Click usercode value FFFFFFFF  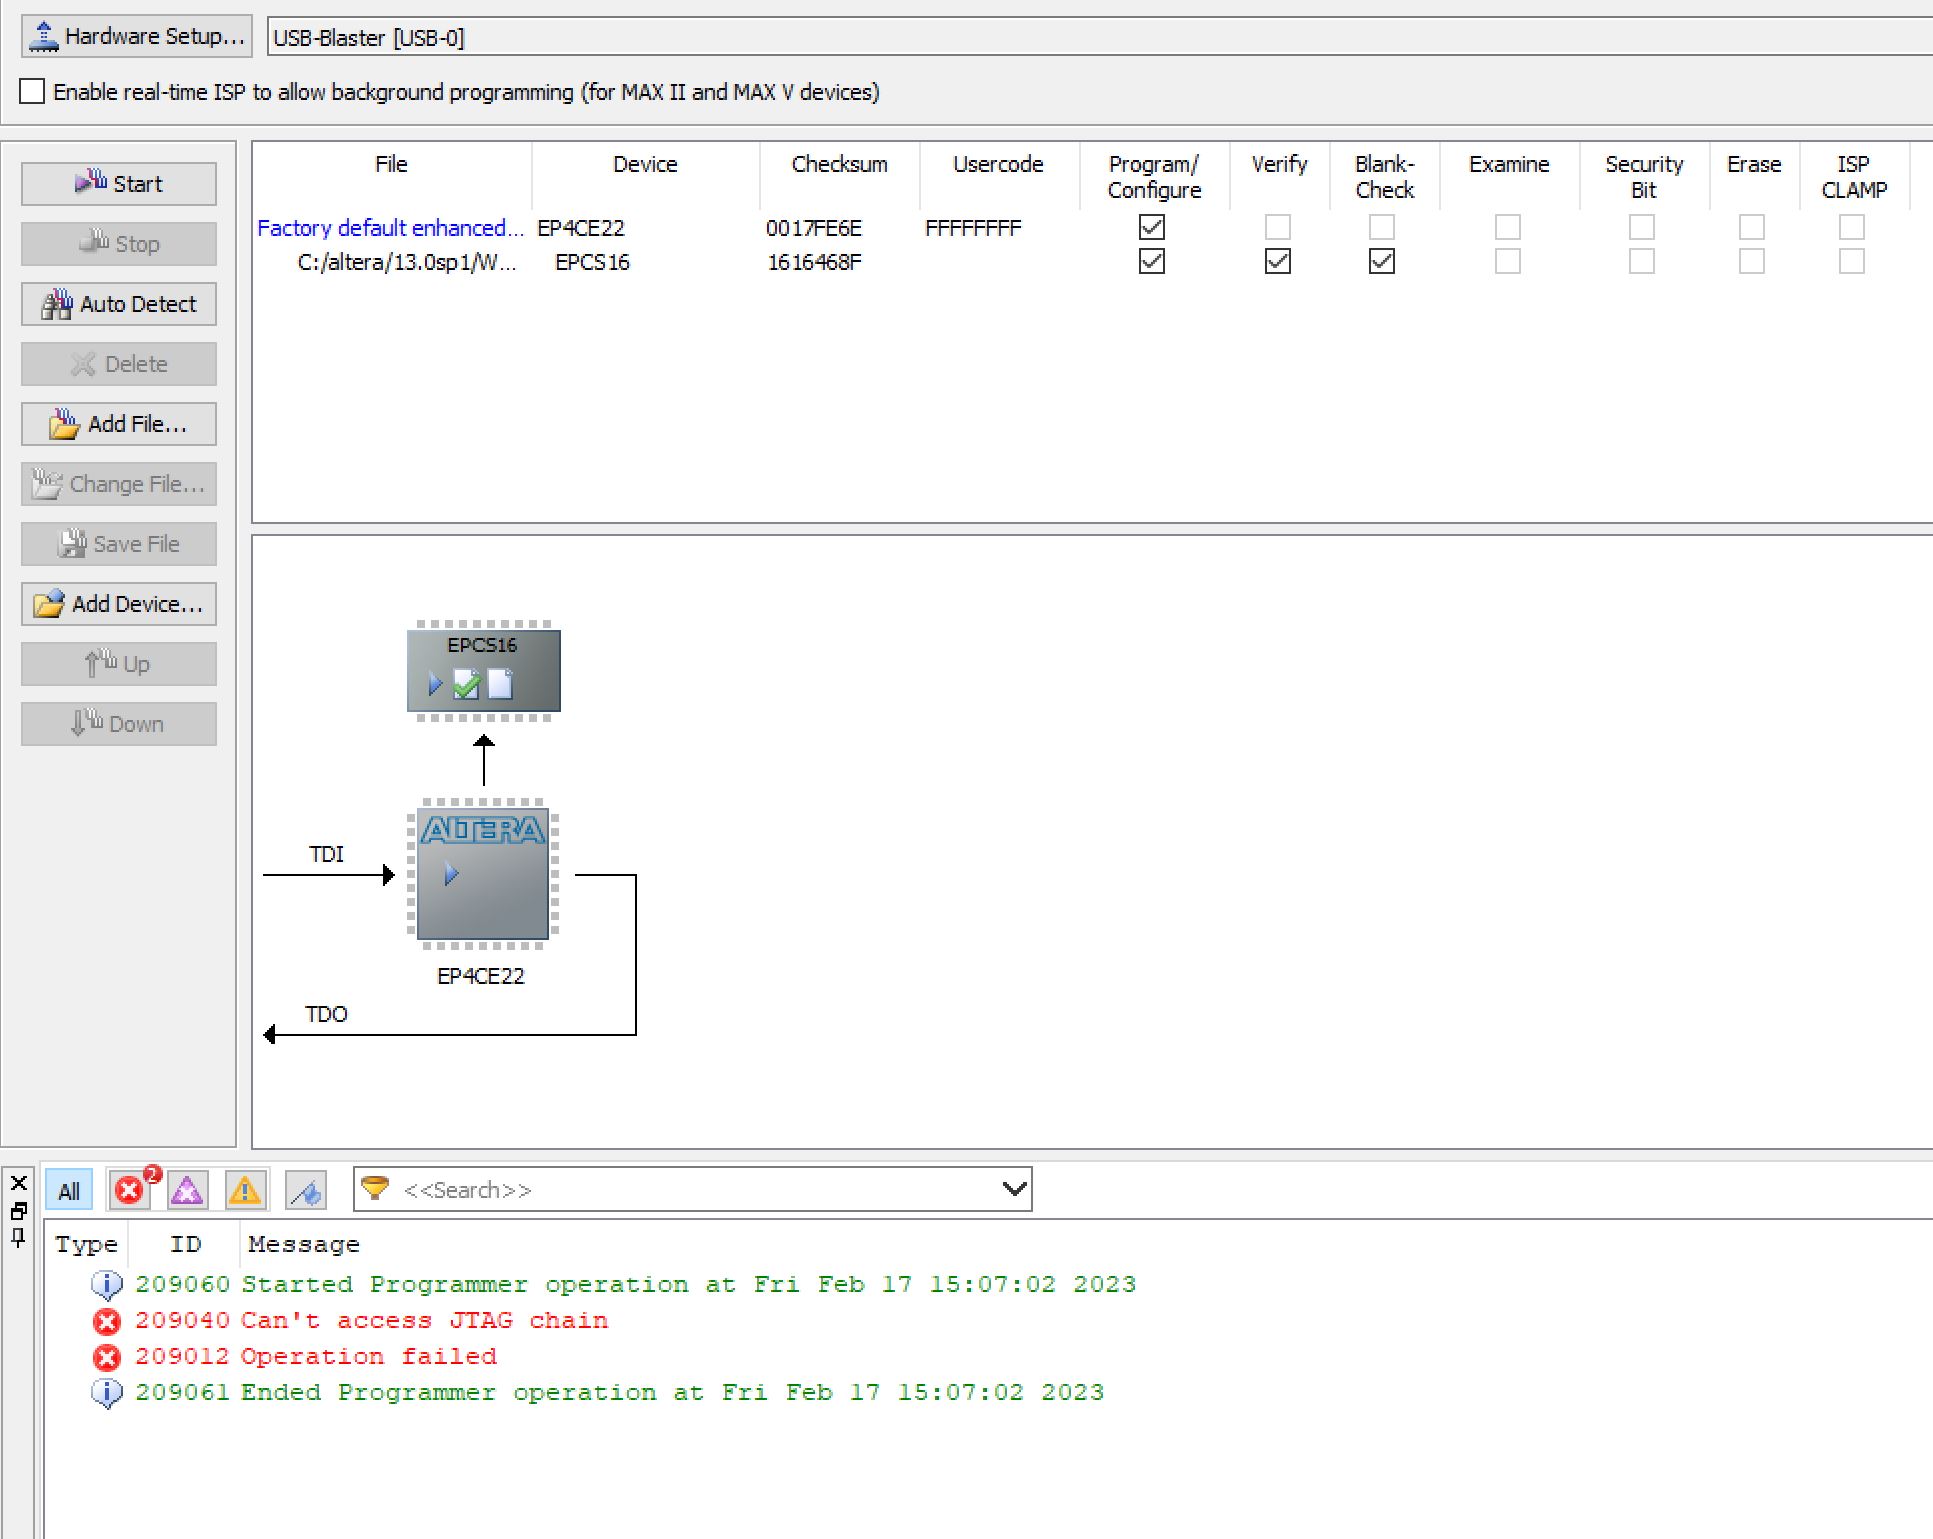click(973, 228)
